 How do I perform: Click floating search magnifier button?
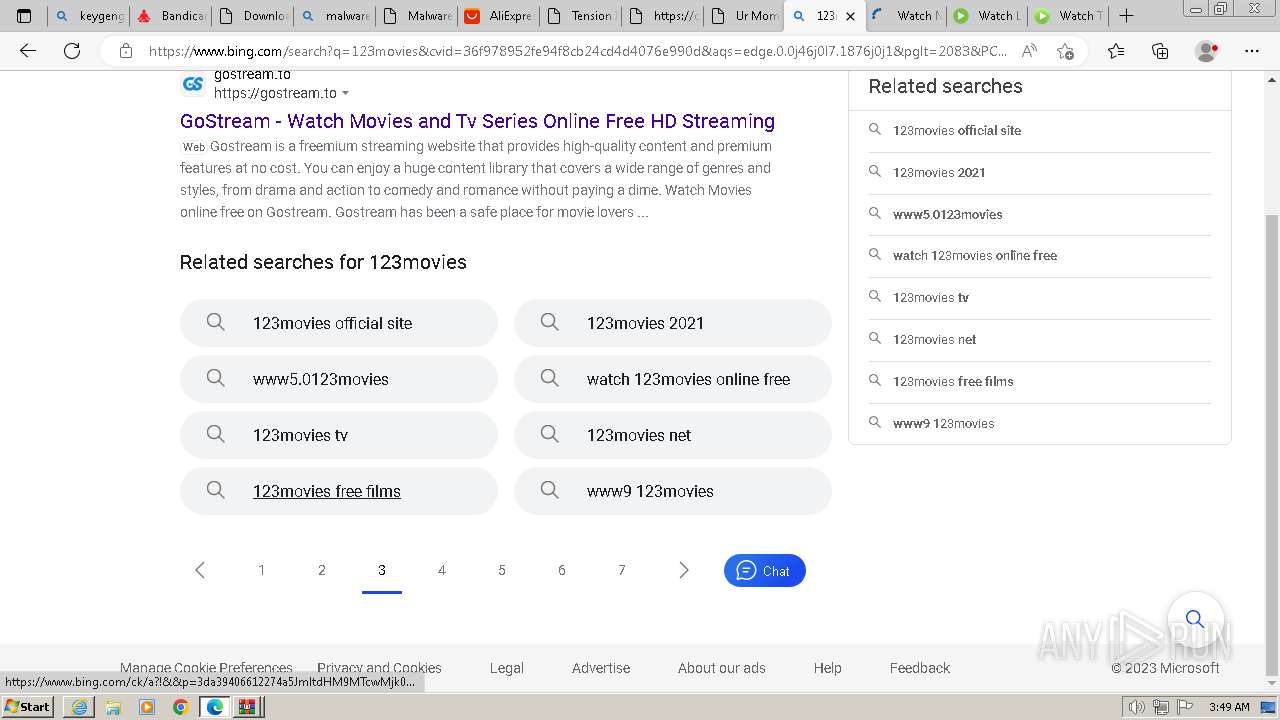[1195, 619]
